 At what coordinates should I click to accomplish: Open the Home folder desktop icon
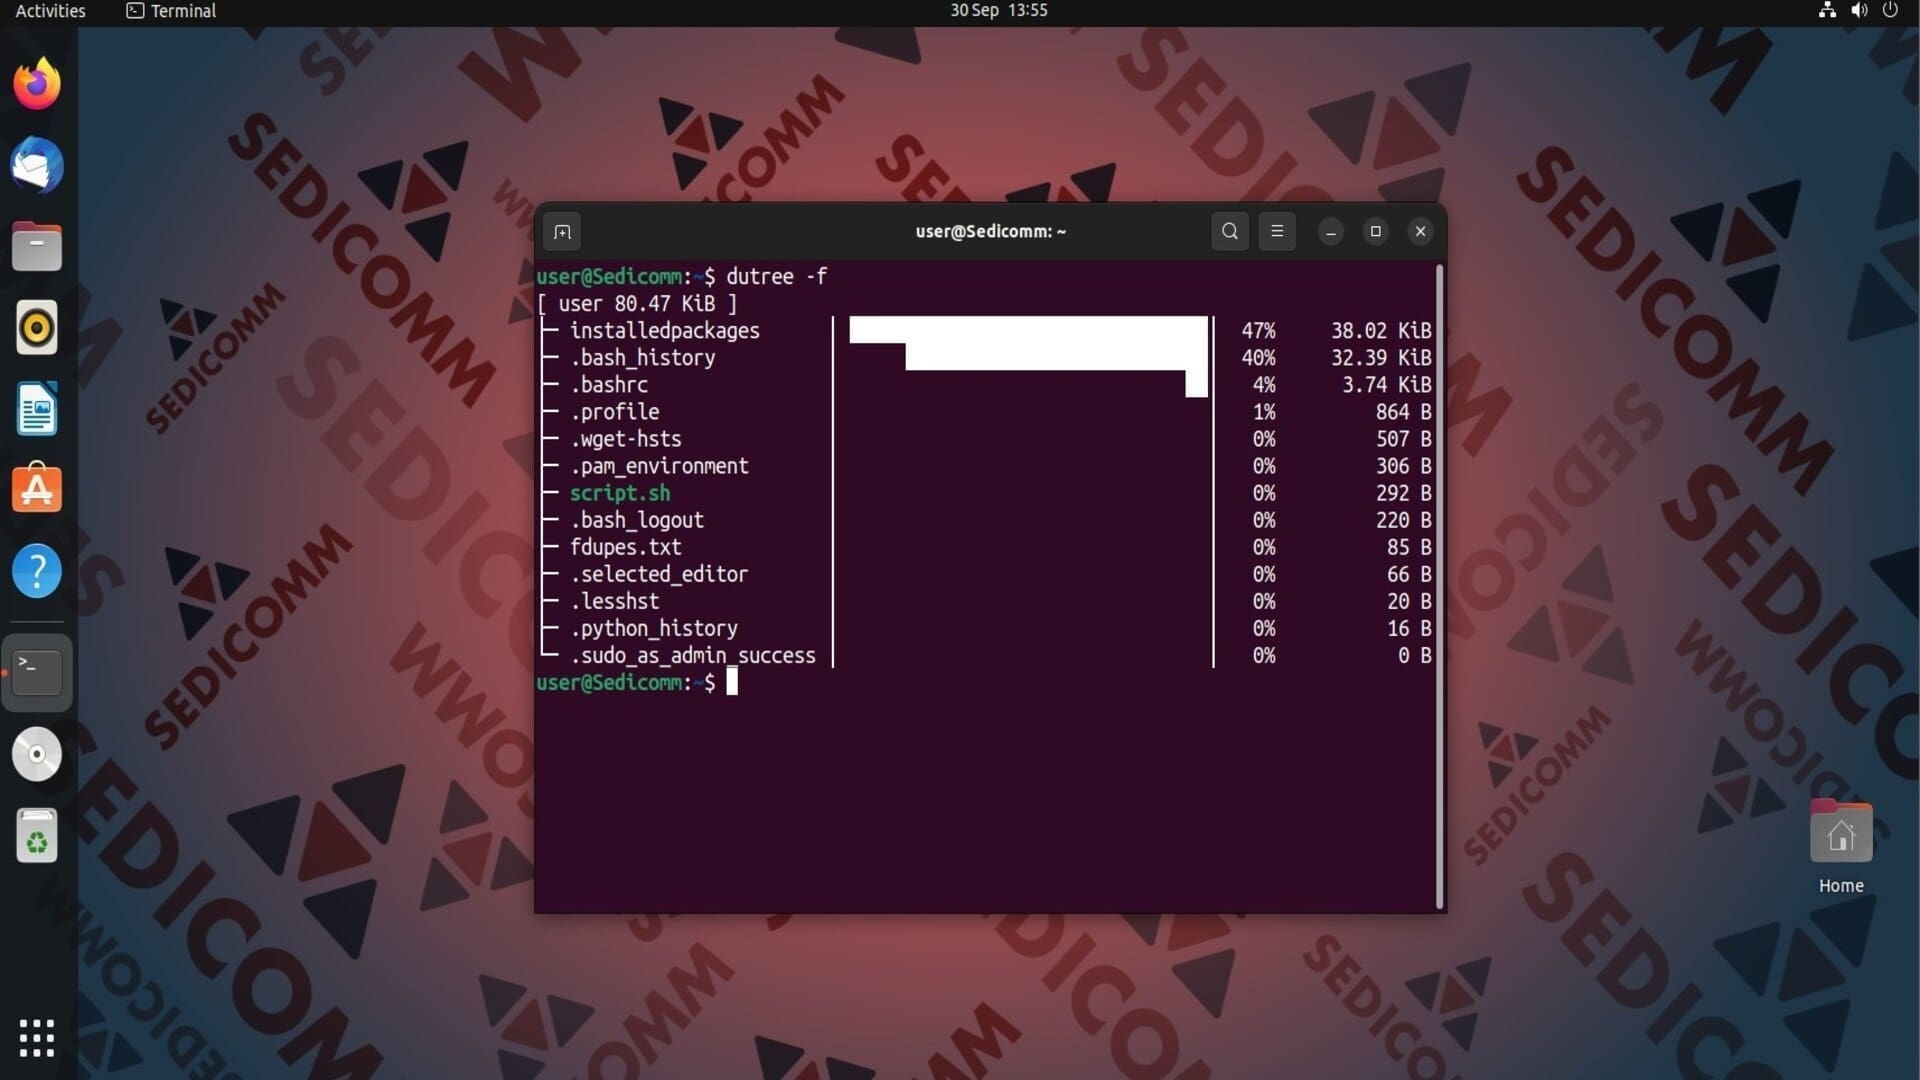(x=1841, y=847)
